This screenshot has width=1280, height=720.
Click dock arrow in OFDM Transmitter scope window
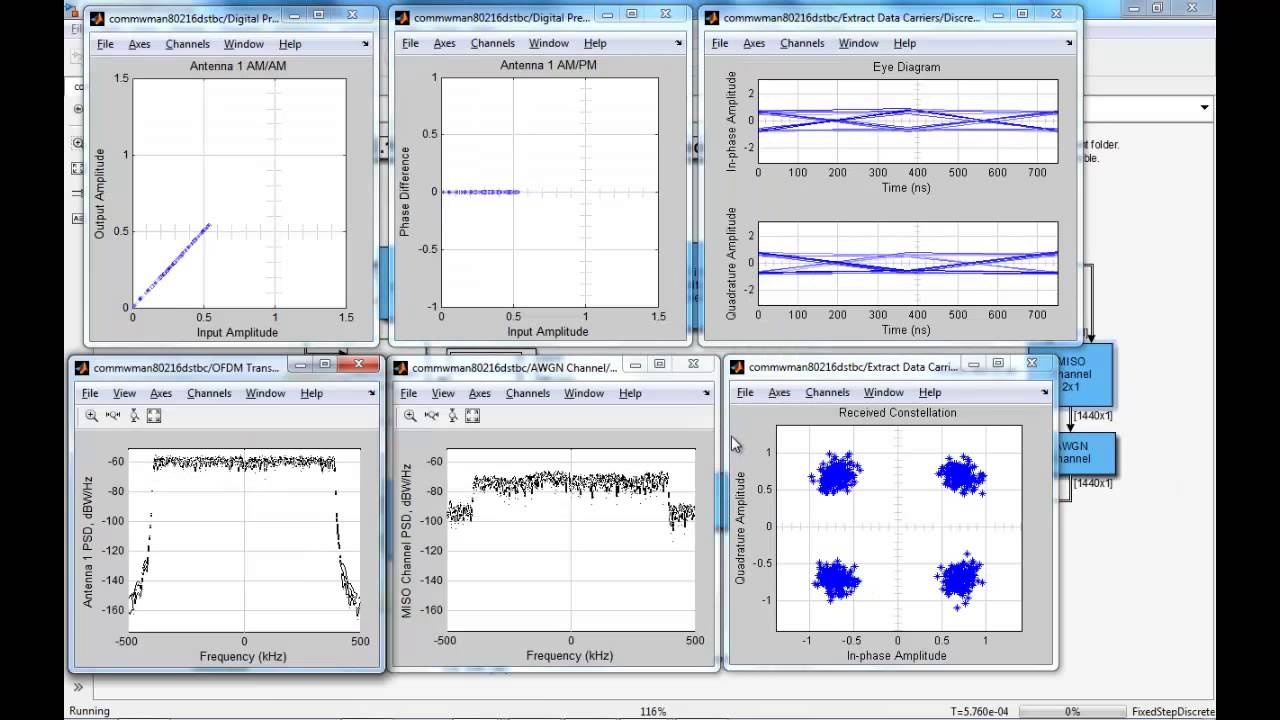[371, 394]
